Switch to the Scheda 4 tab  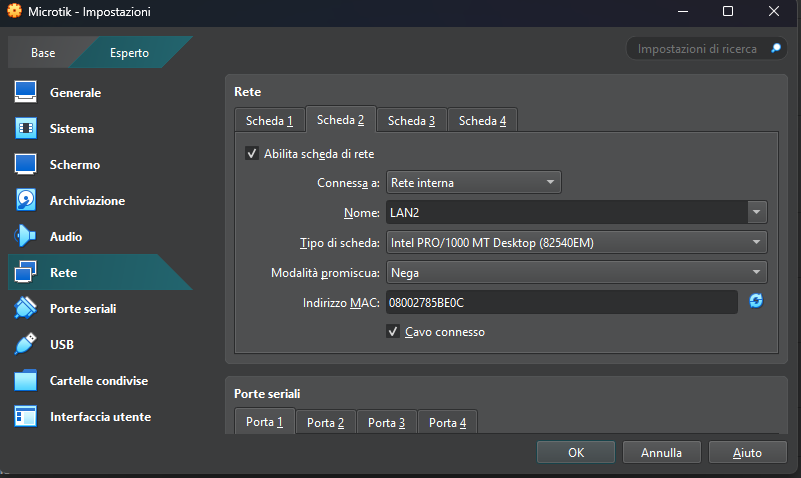click(482, 121)
